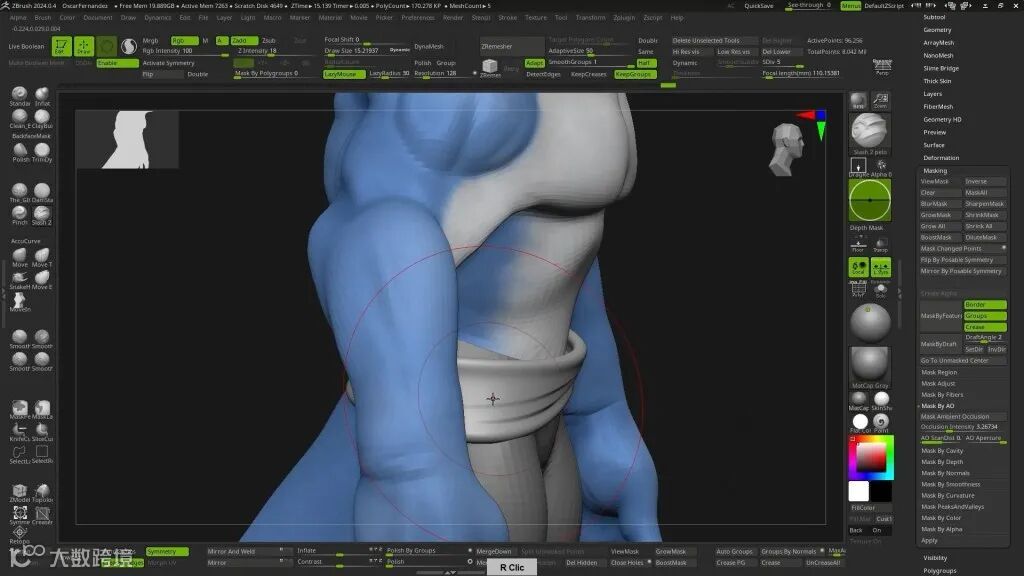Click the ZRemesher cube icon
Screen dimensions: 1024x576
click(490, 67)
